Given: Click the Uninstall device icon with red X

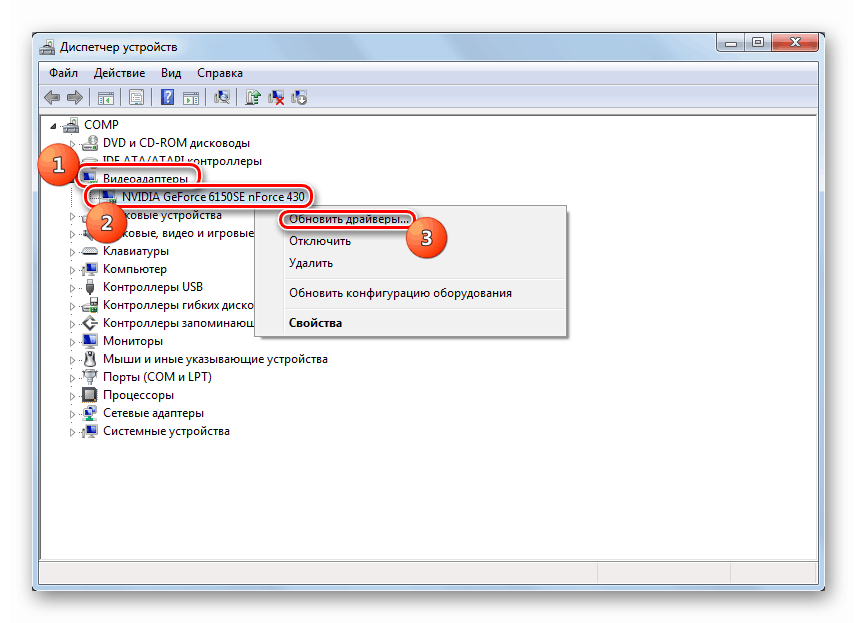Looking at the screenshot, I should [276, 98].
